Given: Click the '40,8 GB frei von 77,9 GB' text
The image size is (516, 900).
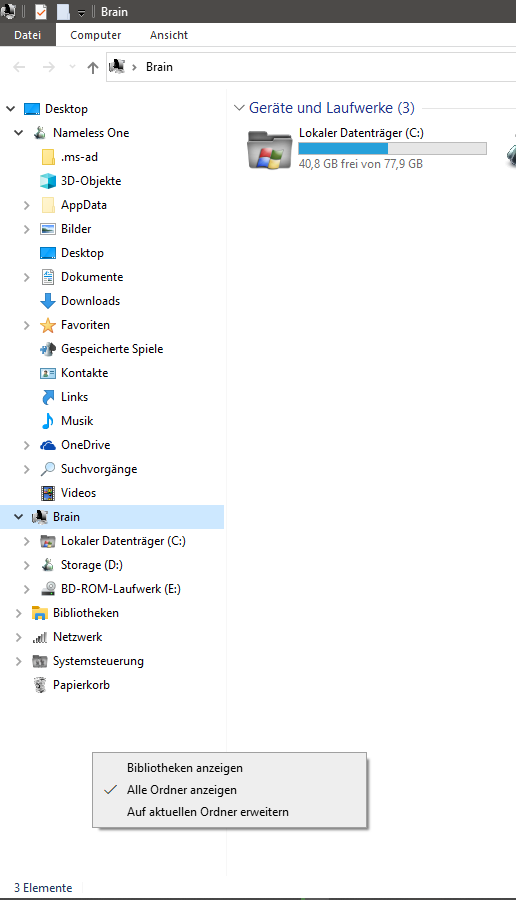Looking at the screenshot, I should (361, 164).
